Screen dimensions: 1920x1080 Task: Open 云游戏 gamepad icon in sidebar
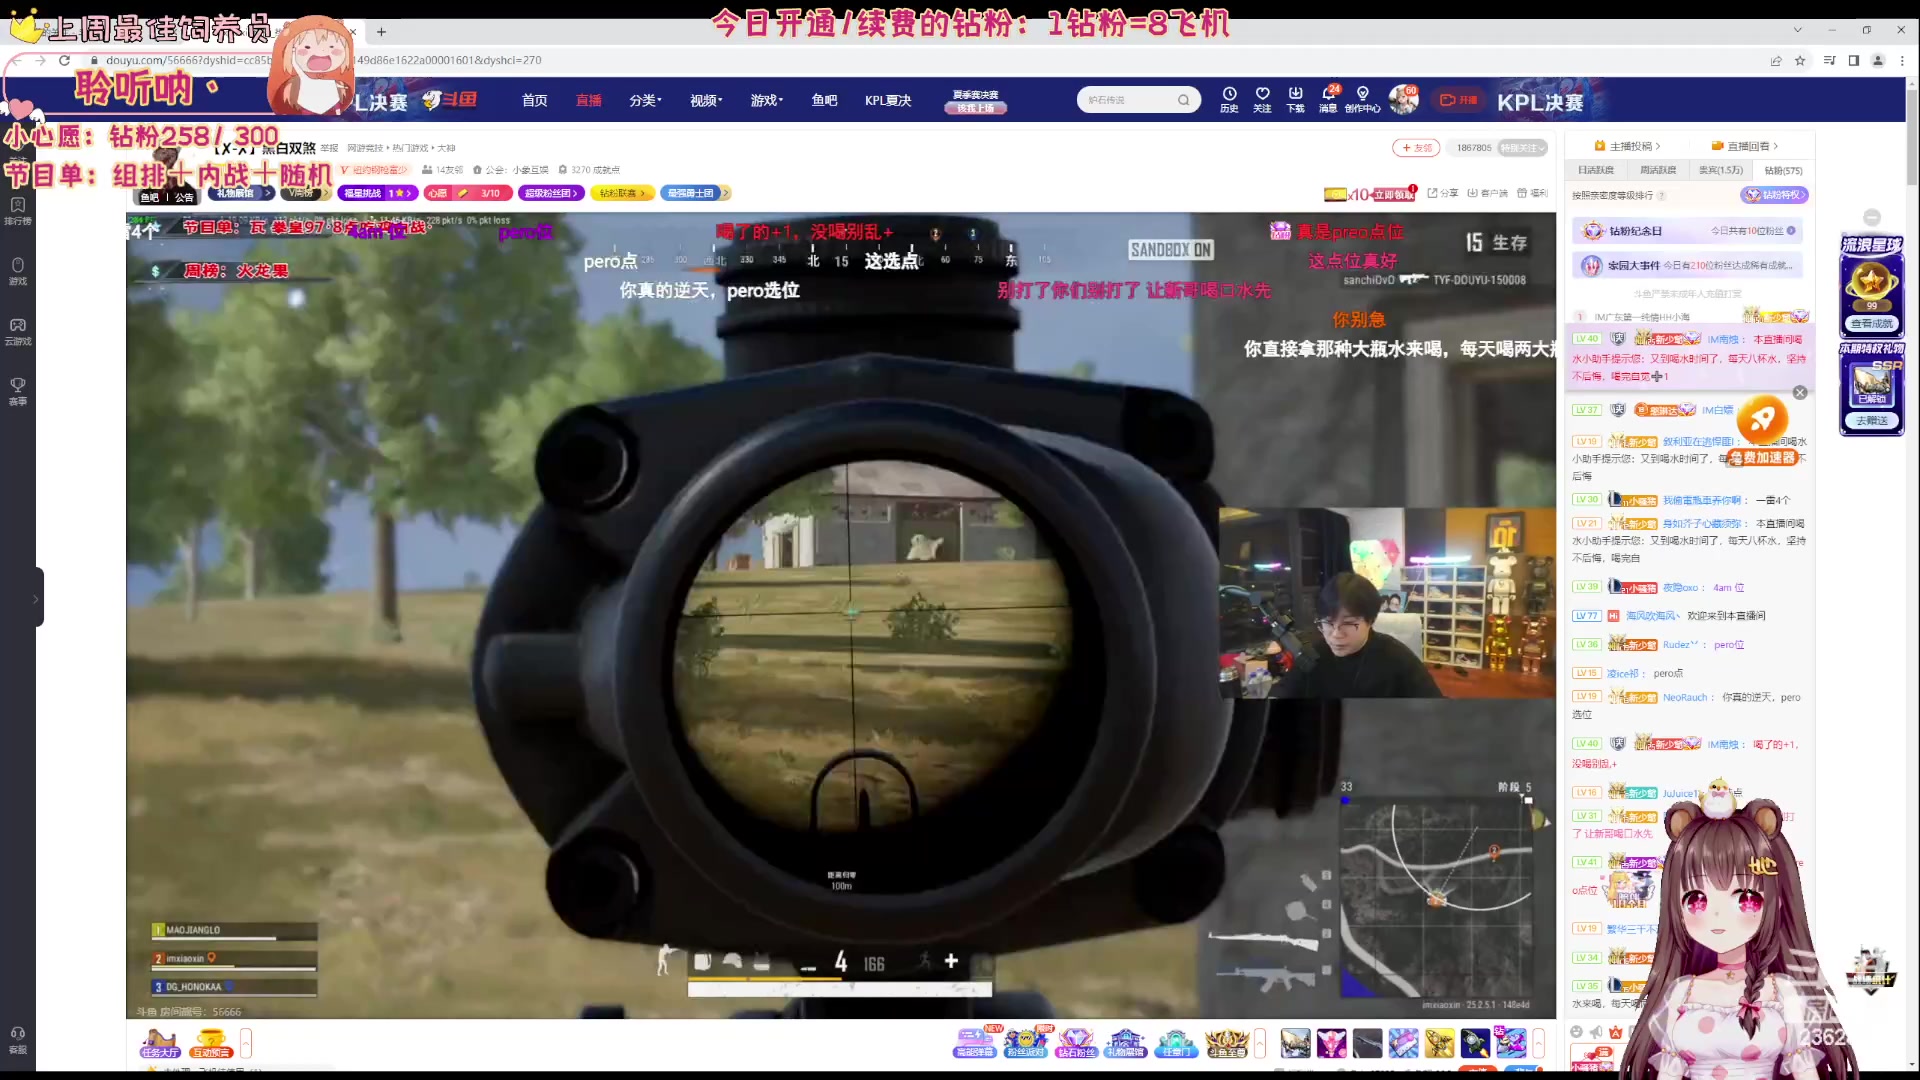click(x=18, y=331)
